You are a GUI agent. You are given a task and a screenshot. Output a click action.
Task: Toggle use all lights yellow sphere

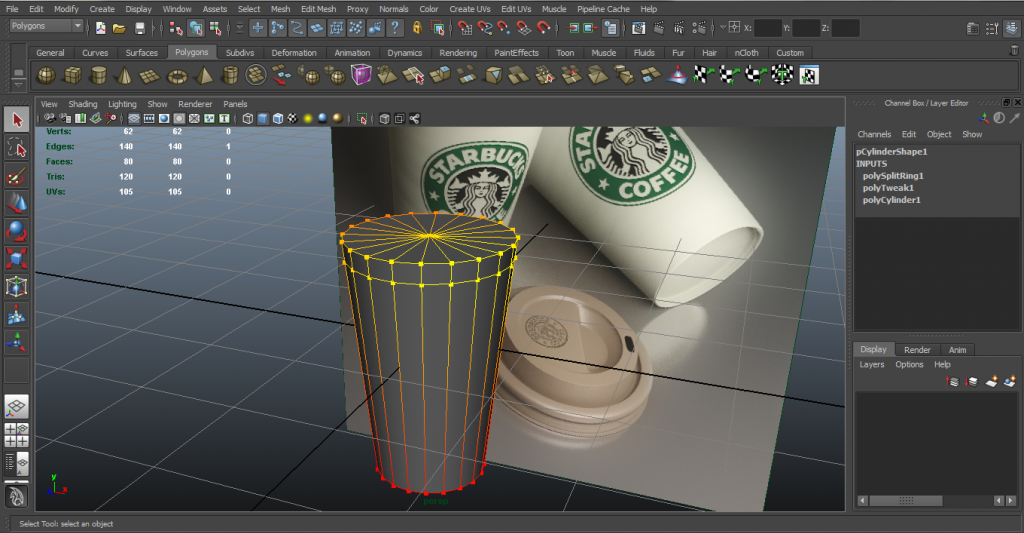tap(308, 118)
